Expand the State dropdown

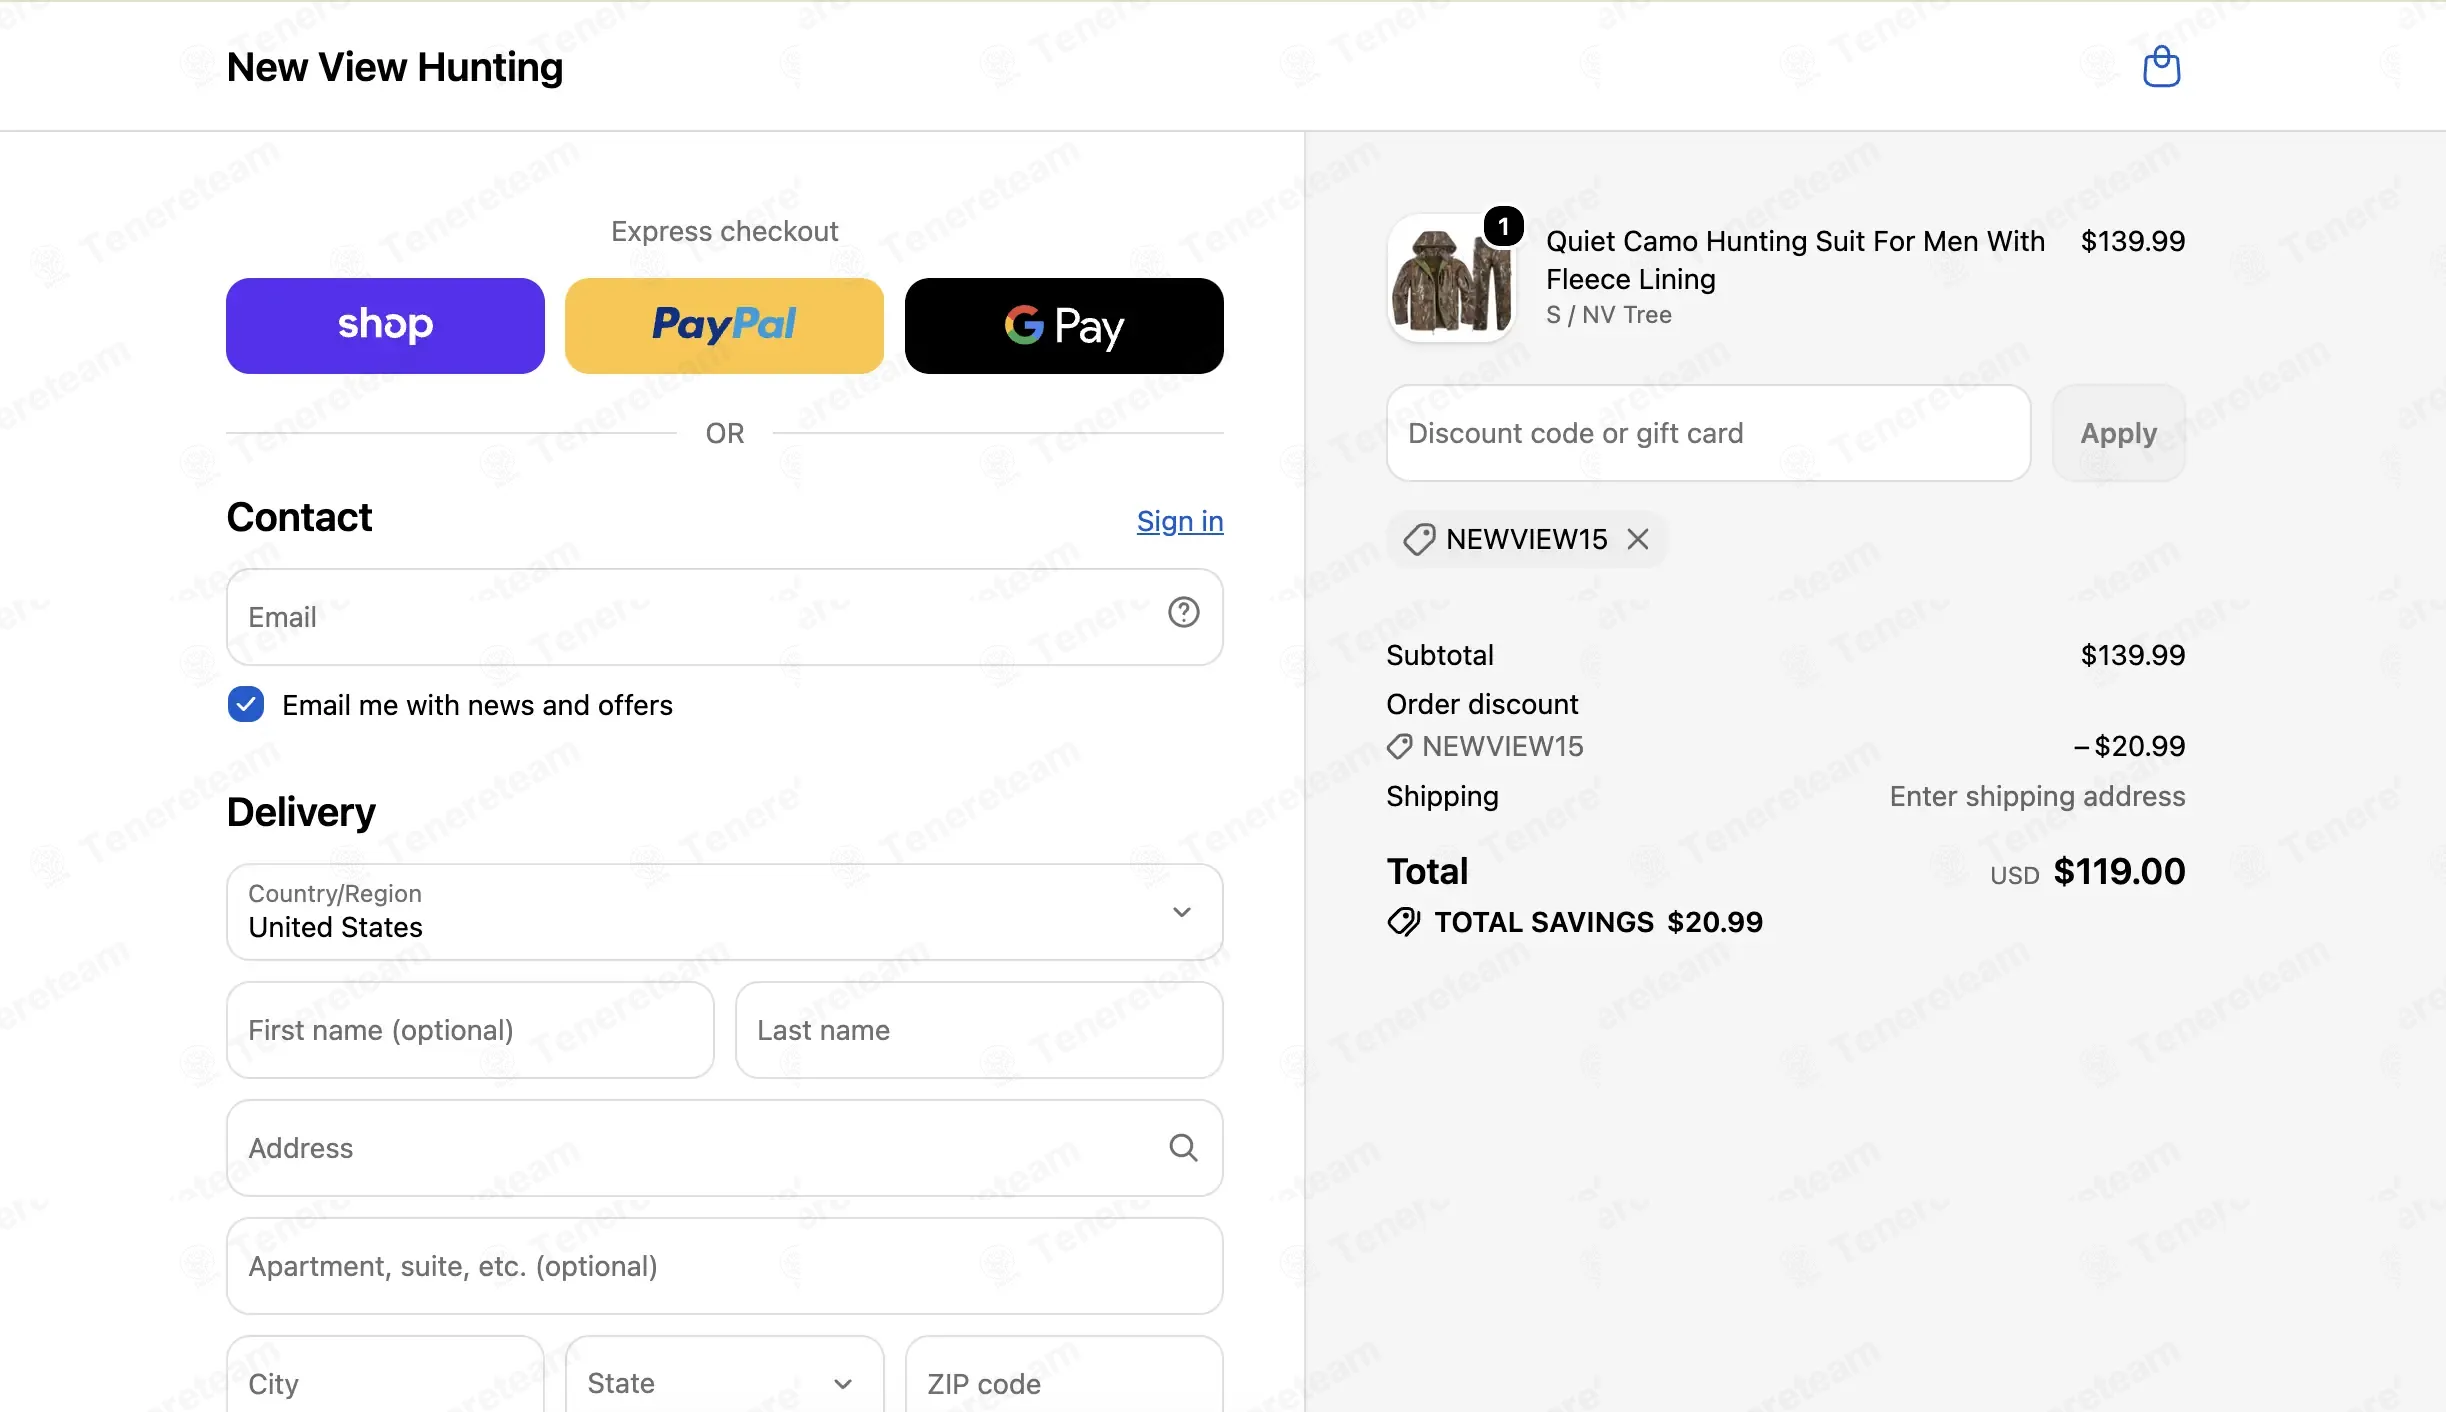pyautogui.click(x=724, y=1383)
